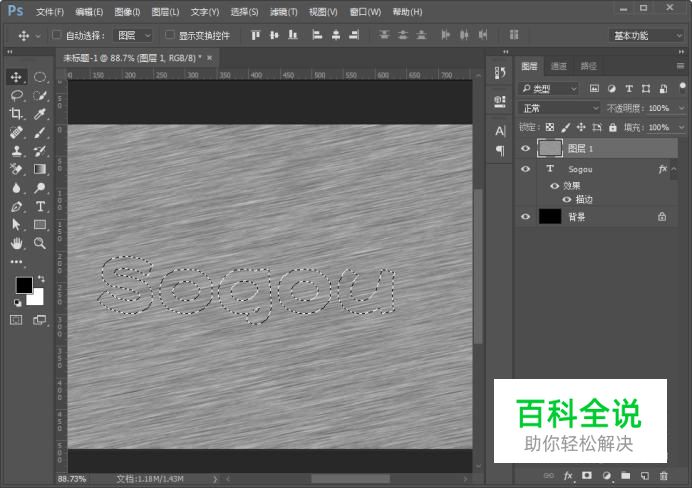Select the Quick Selection tool
The width and height of the screenshot is (692, 488).
click(x=40, y=95)
